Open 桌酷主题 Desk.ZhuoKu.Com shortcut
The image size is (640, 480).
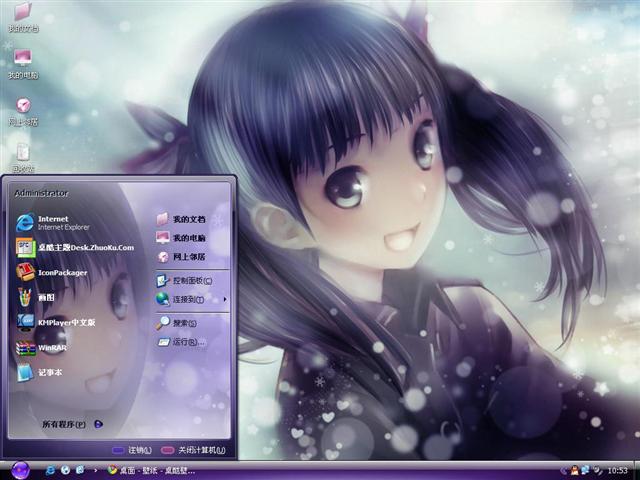84,248
